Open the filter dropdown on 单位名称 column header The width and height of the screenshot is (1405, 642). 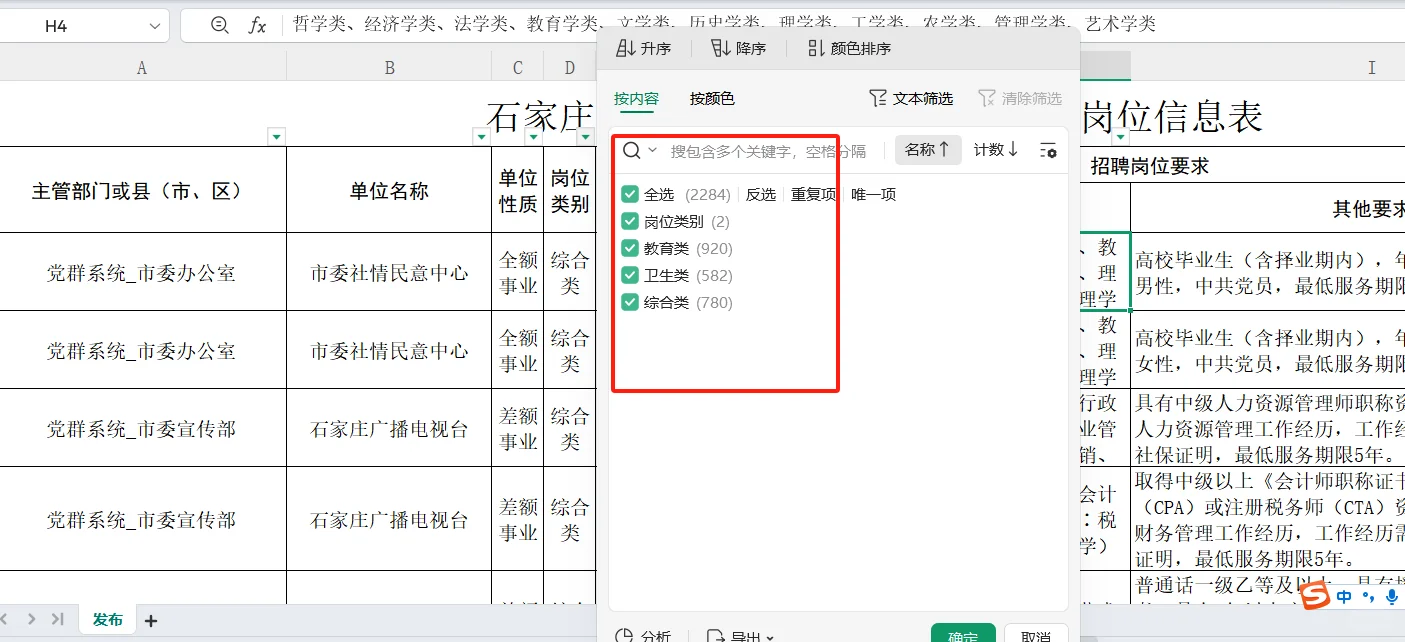click(x=481, y=137)
